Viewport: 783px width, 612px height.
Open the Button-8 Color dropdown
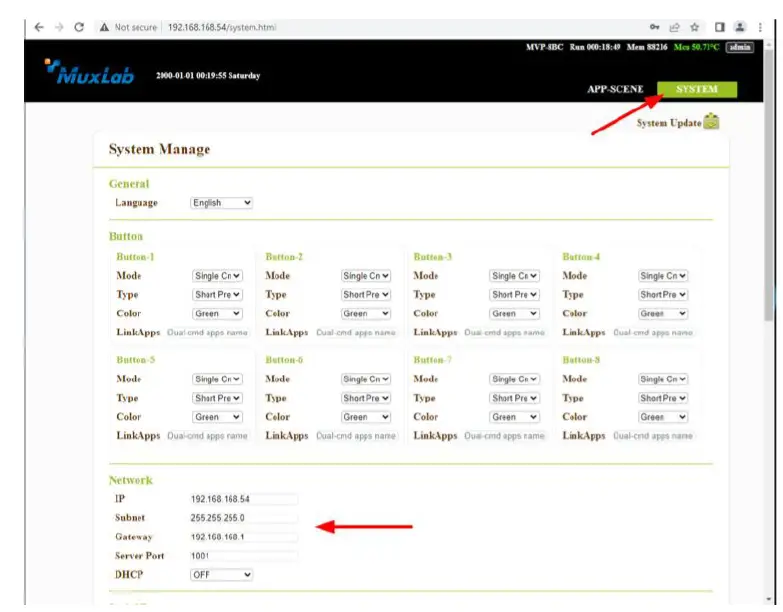point(663,417)
